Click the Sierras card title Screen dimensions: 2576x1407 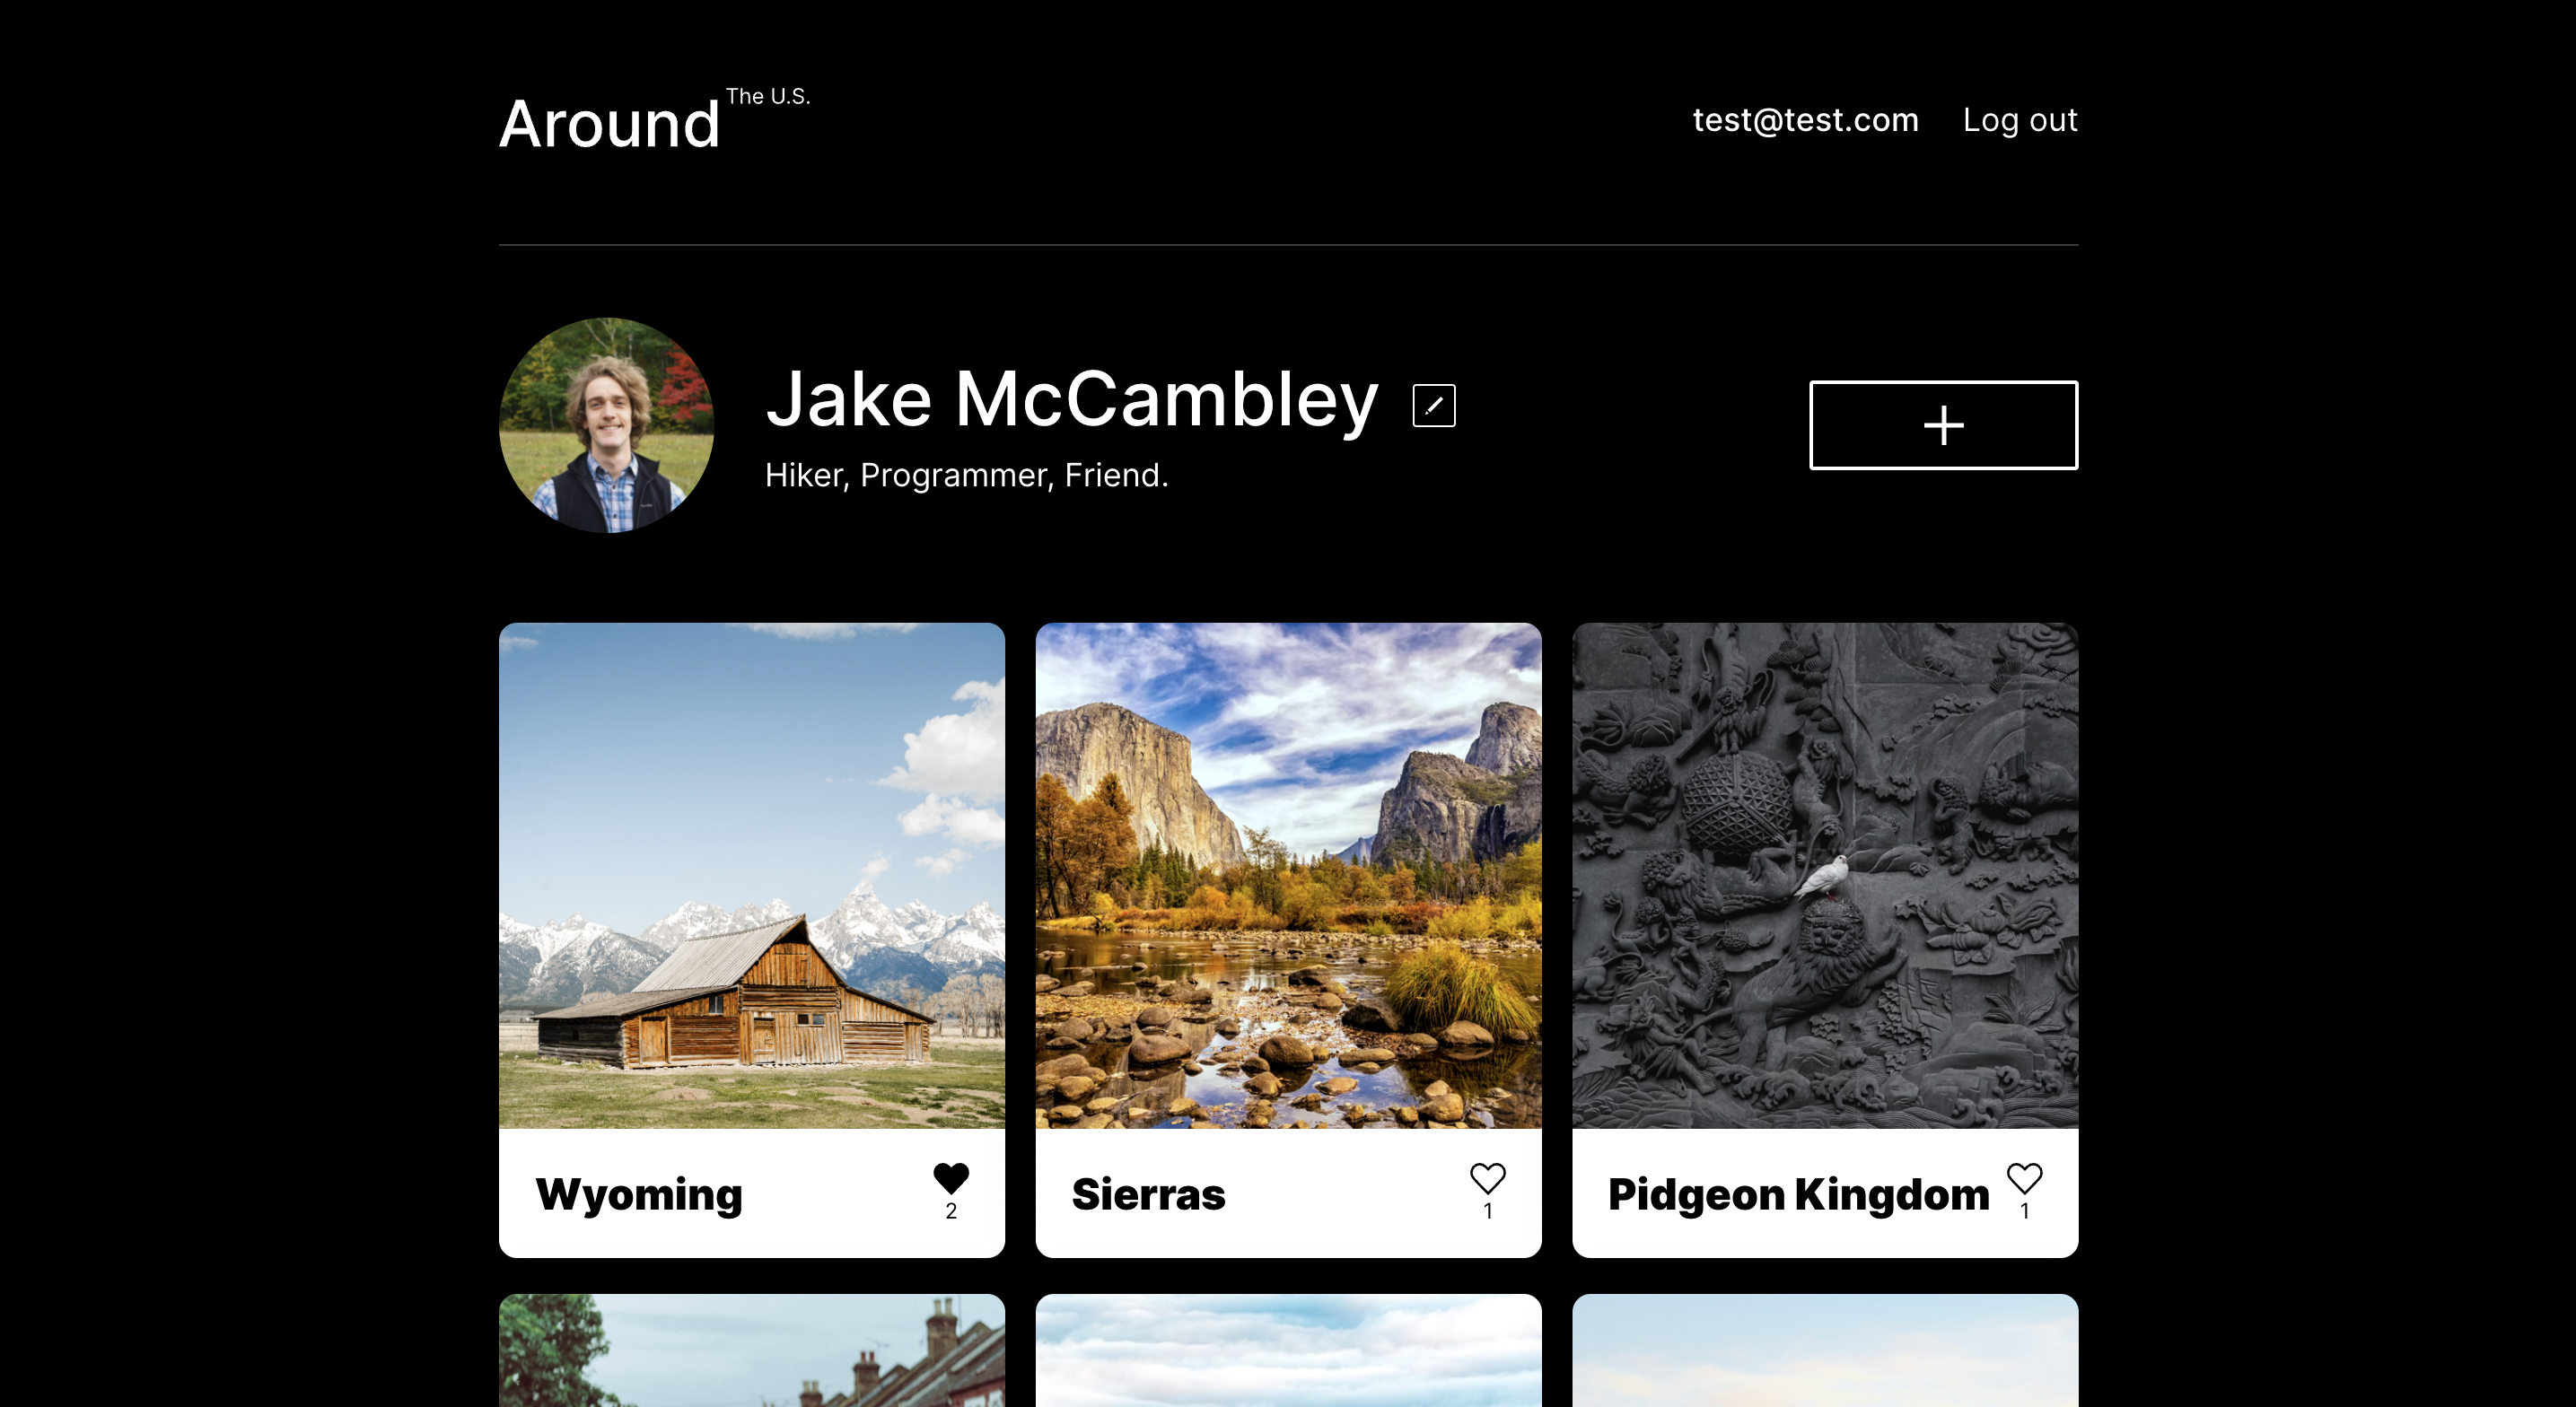click(1148, 1194)
